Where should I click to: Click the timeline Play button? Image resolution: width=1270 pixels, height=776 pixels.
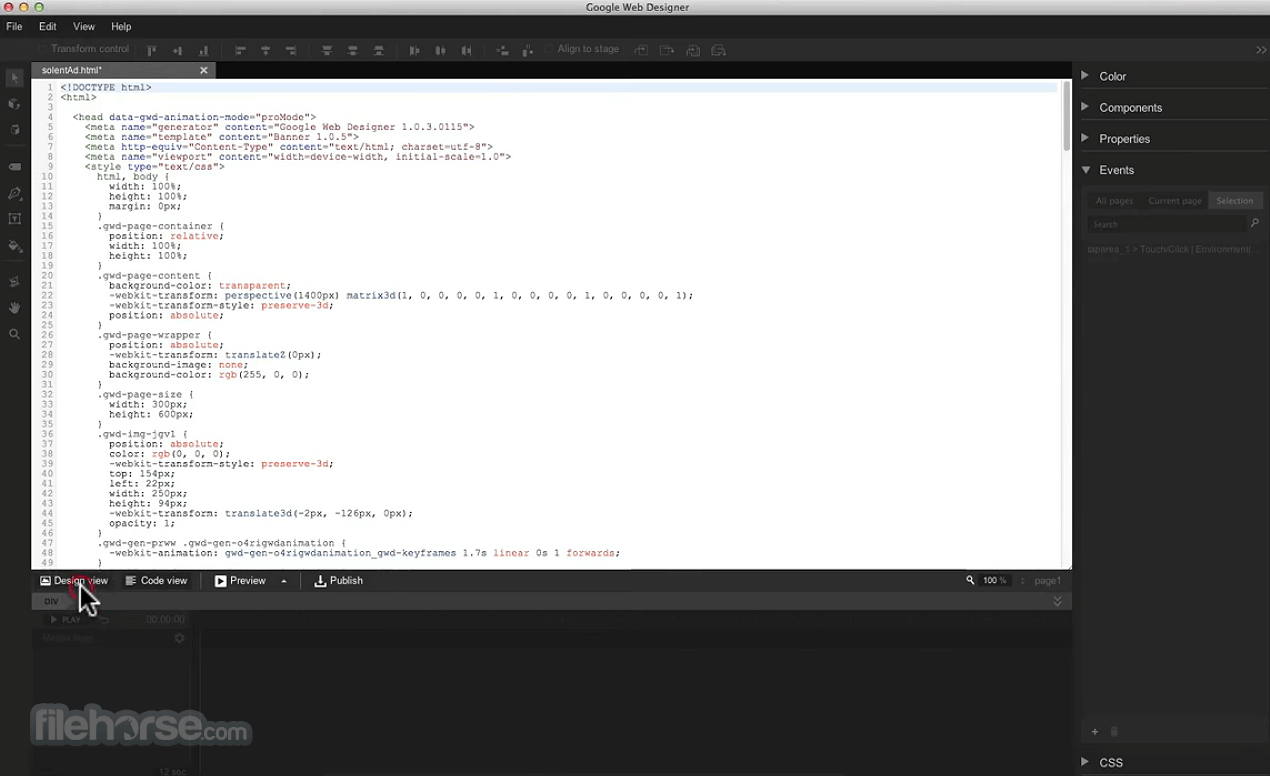tap(65, 620)
